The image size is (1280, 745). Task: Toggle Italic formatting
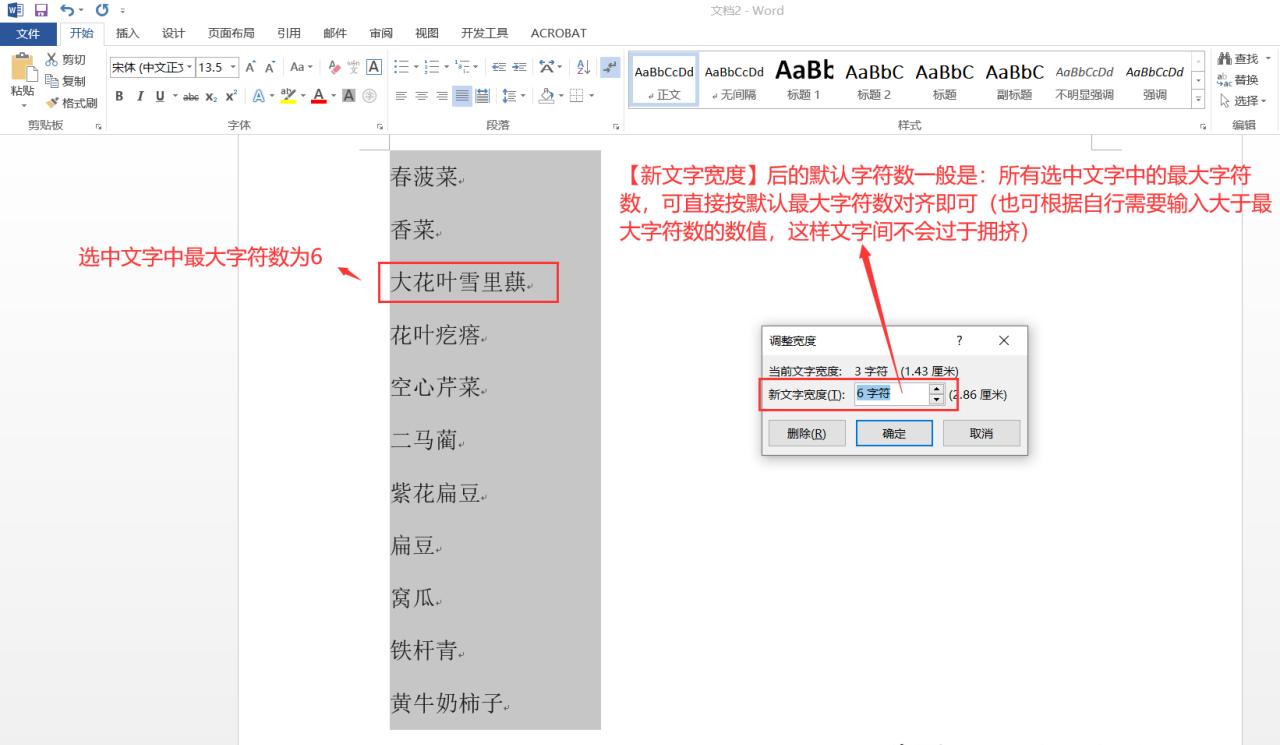[140, 96]
